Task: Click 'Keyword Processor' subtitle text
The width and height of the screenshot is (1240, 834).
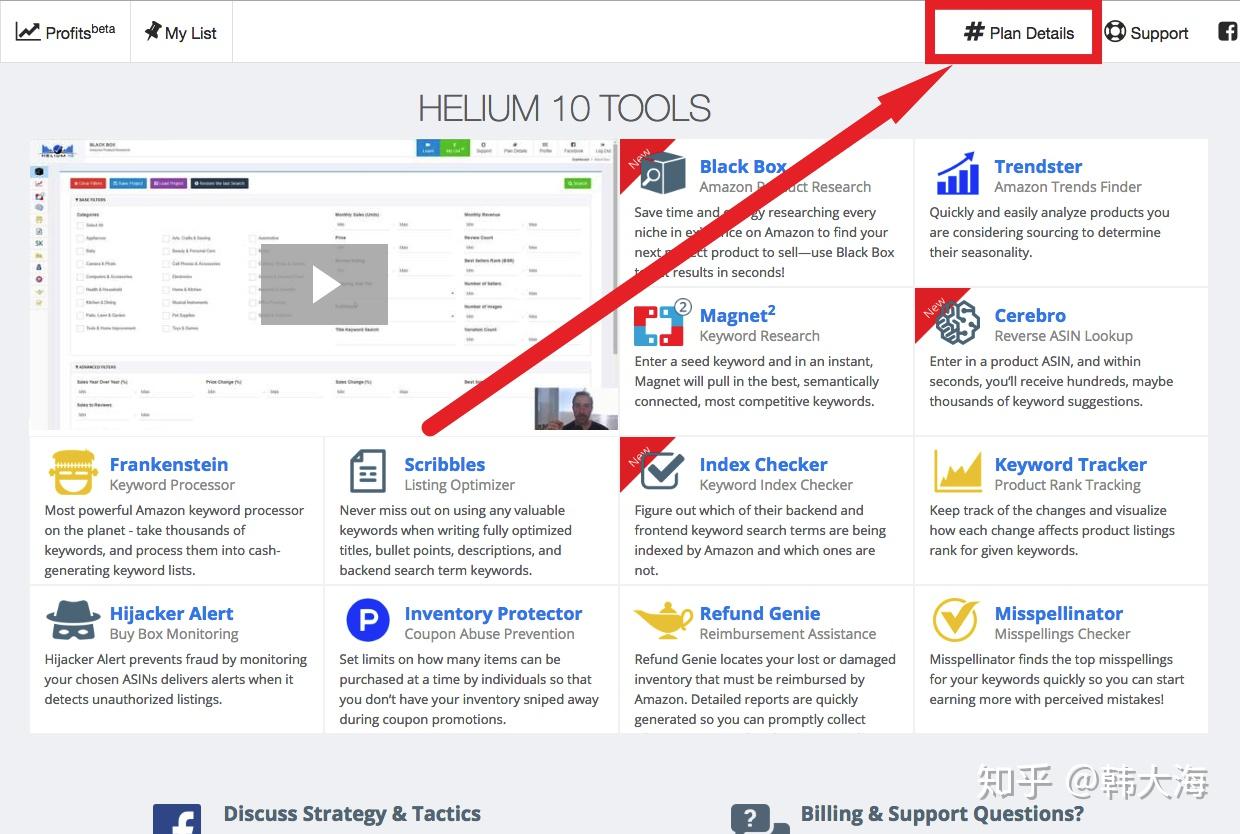Action: [172, 485]
